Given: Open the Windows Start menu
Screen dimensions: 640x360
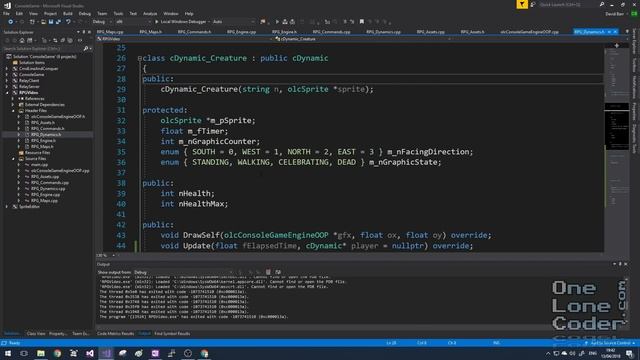Looking at the screenshot, I should pos(8,353).
